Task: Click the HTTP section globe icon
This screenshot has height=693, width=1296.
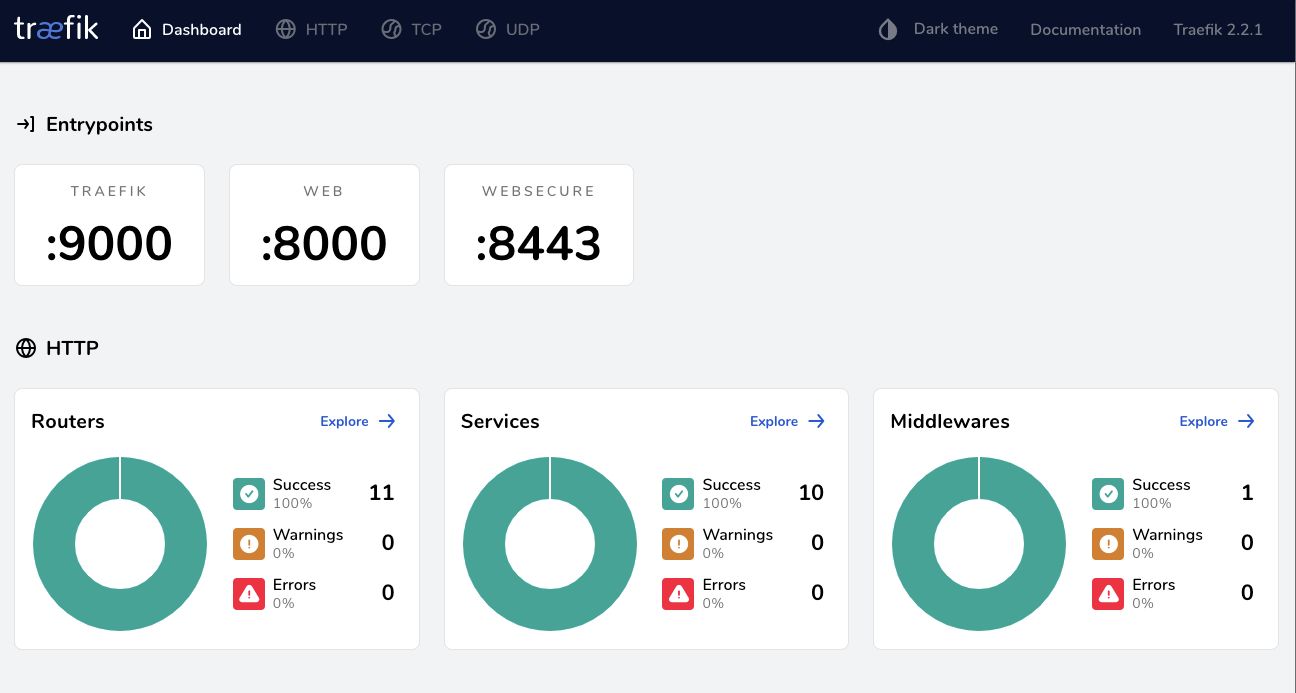Action: pyautogui.click(x=26, y=348)
